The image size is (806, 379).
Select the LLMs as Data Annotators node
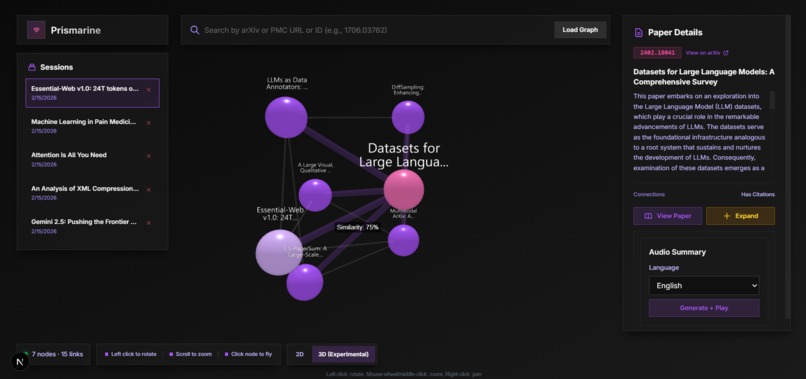pos(286,117)
